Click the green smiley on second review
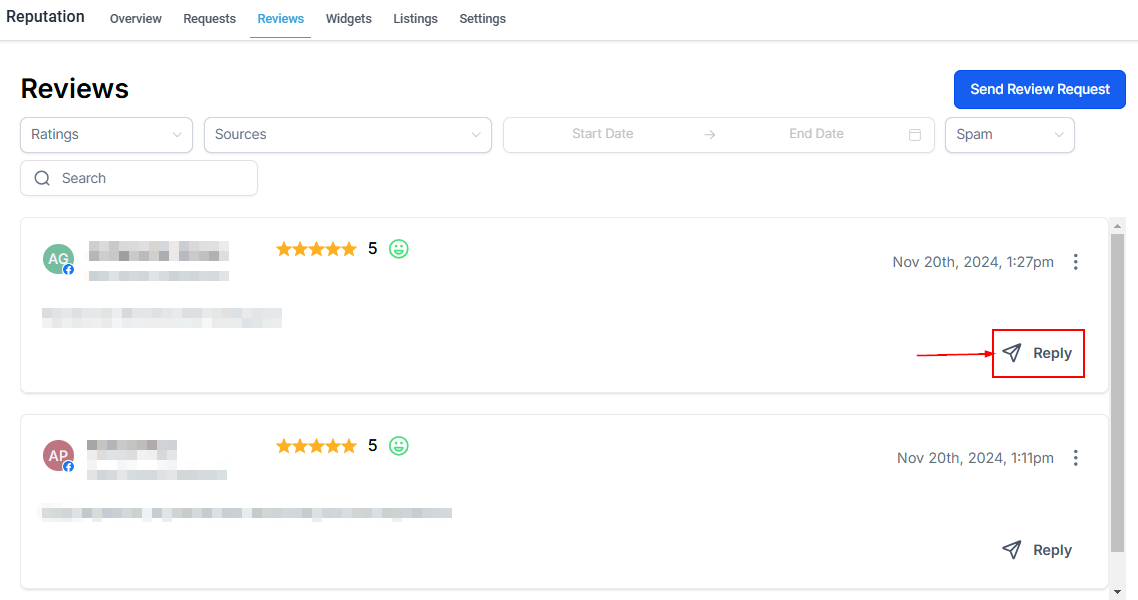This screenshot has height=600, width=1138. (x=399, y=446)
